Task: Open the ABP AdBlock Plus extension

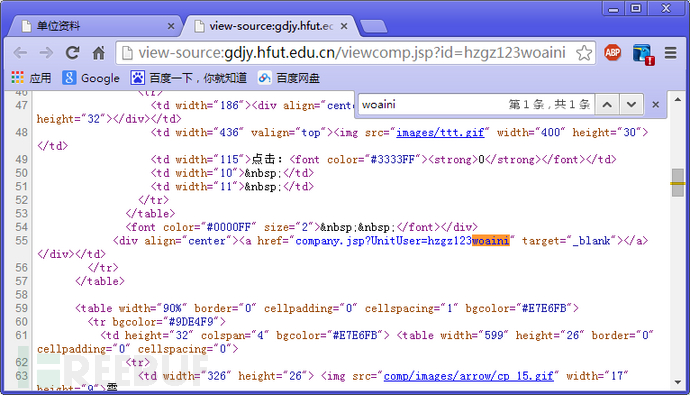Action: click(613, 53)
